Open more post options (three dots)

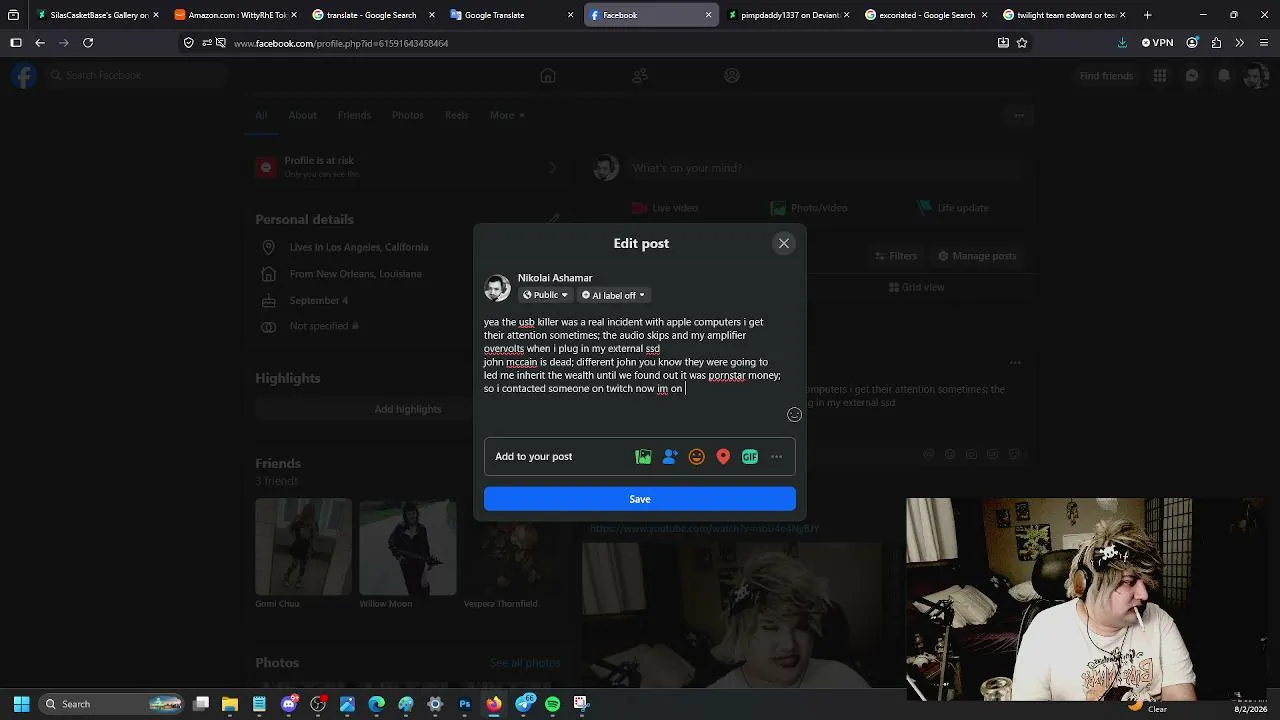click(x=776, y=457)
